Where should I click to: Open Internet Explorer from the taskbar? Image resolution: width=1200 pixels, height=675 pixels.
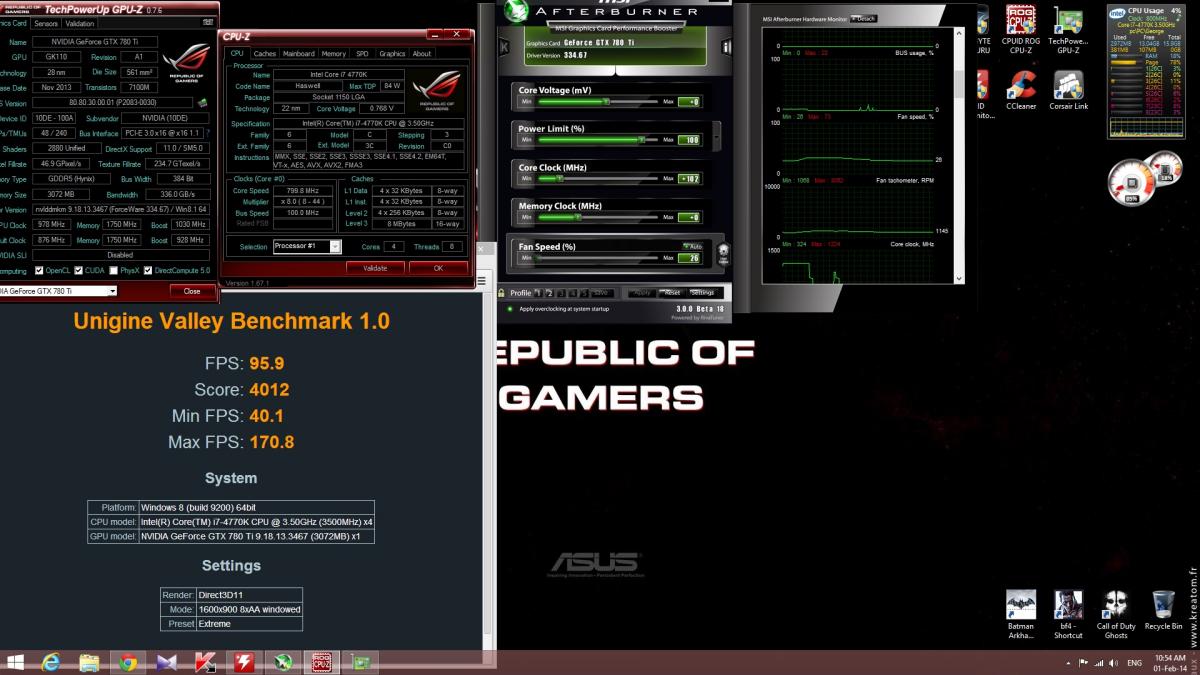pos(52,662)
